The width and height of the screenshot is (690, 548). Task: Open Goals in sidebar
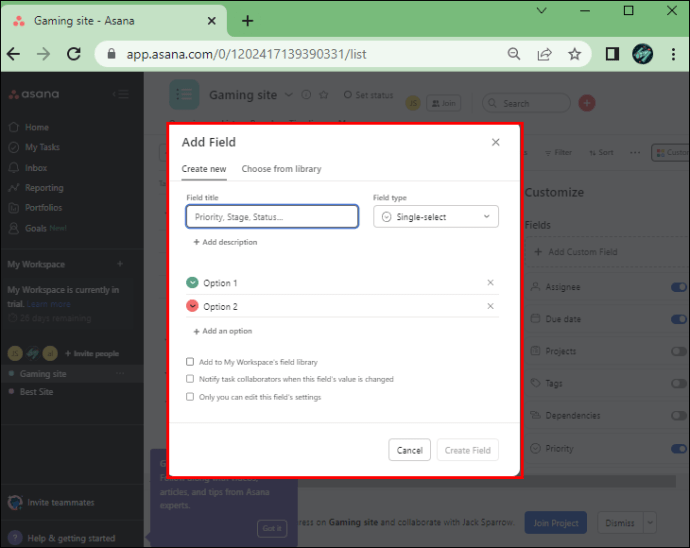click(37, 228)
